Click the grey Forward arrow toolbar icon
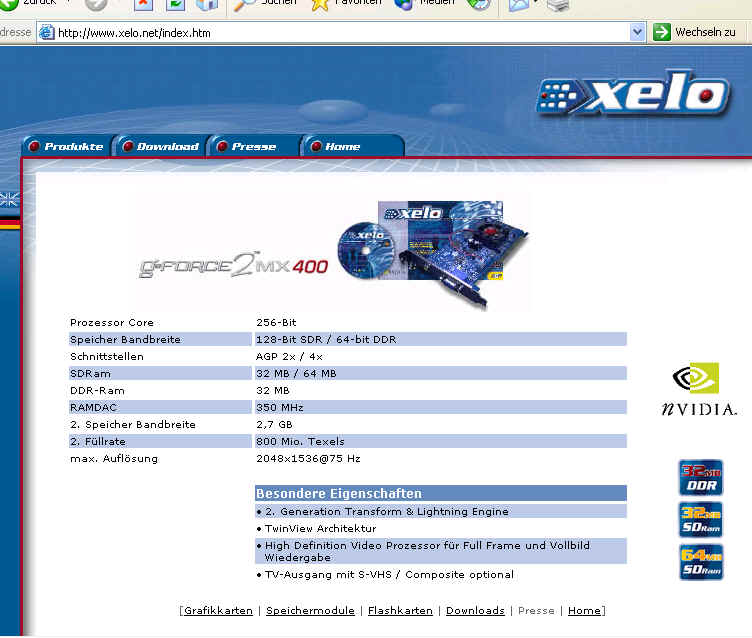 pyautogui.click(x=96, y=4)
